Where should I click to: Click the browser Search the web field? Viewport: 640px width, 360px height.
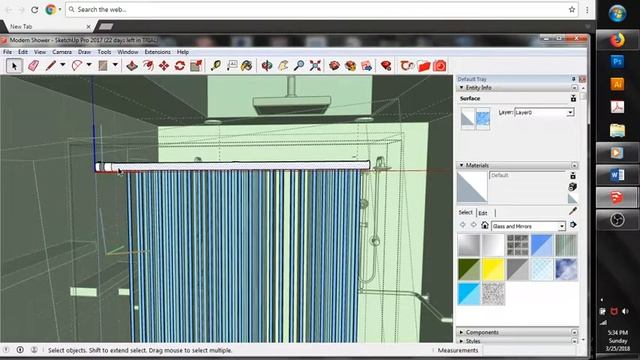pyautogui.click(x=322, y=9)
